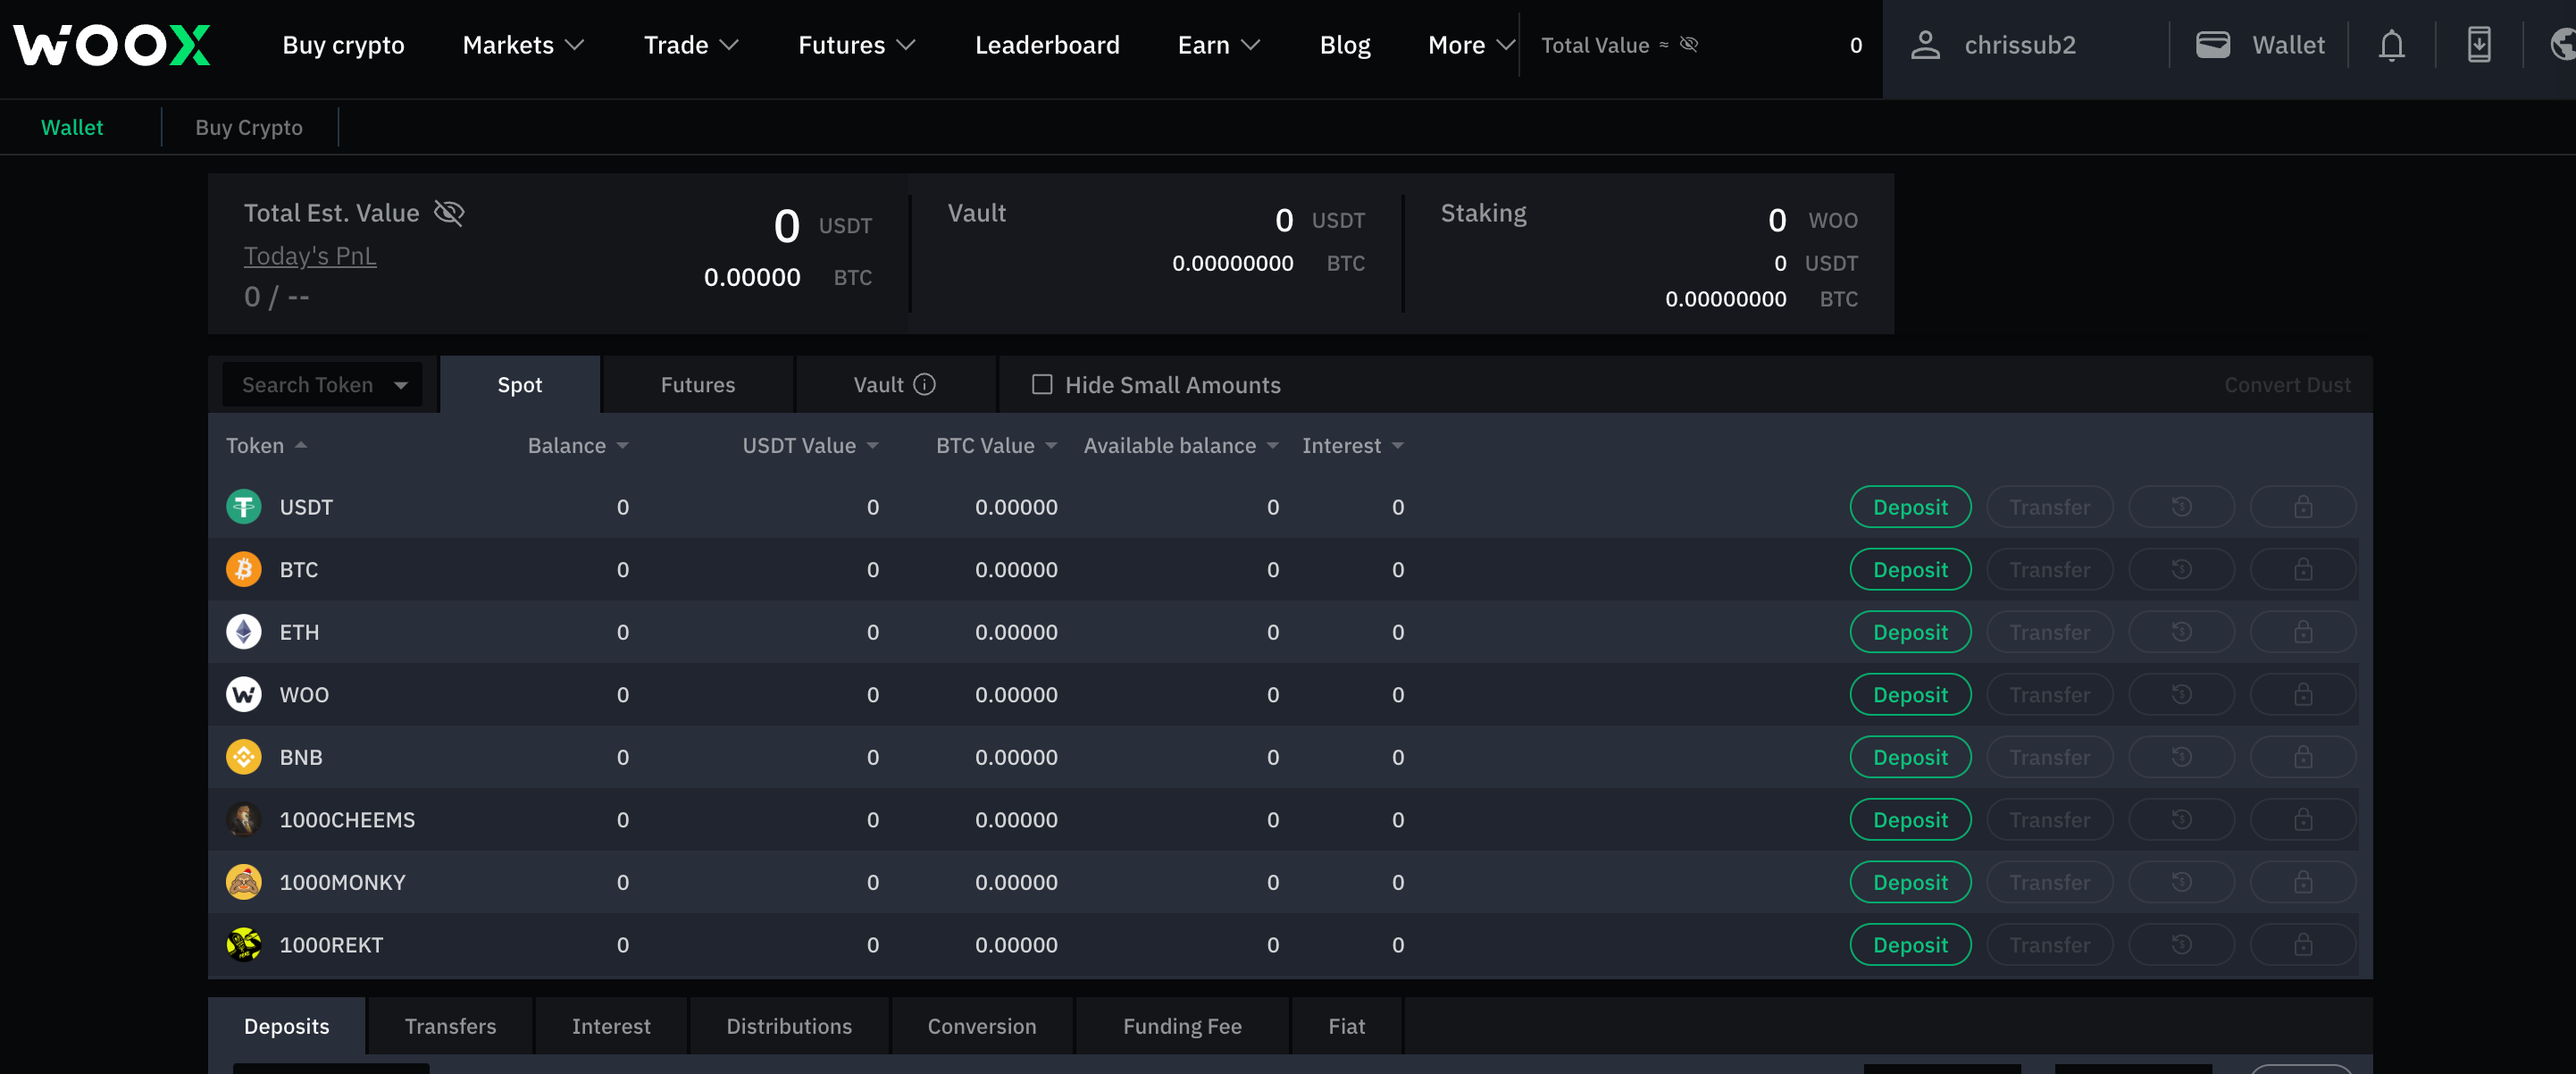2576x1074 pixels.
Task: Click the user profile icon
Action: tap(1925, 45)
